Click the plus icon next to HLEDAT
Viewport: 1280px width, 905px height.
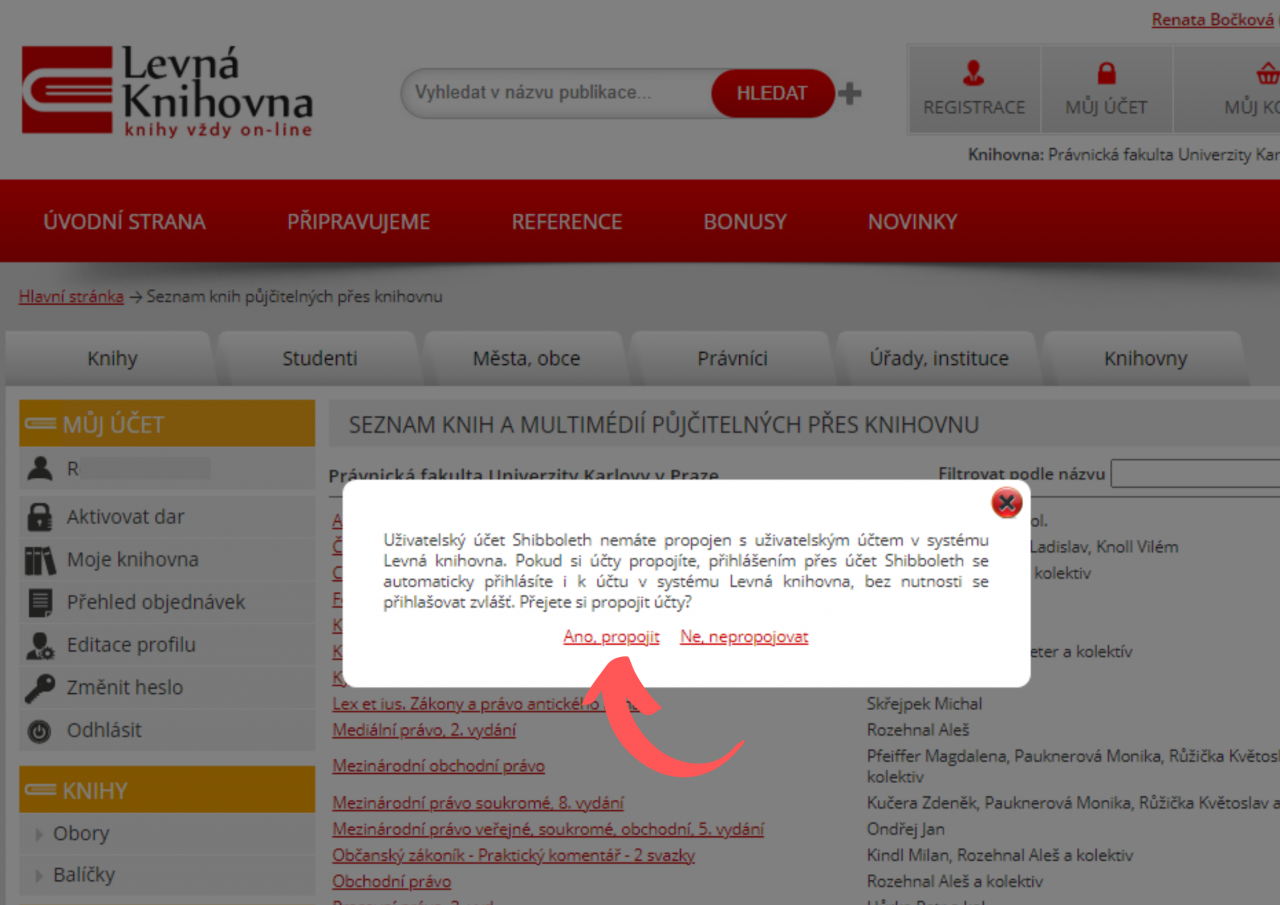click(849, 94)
